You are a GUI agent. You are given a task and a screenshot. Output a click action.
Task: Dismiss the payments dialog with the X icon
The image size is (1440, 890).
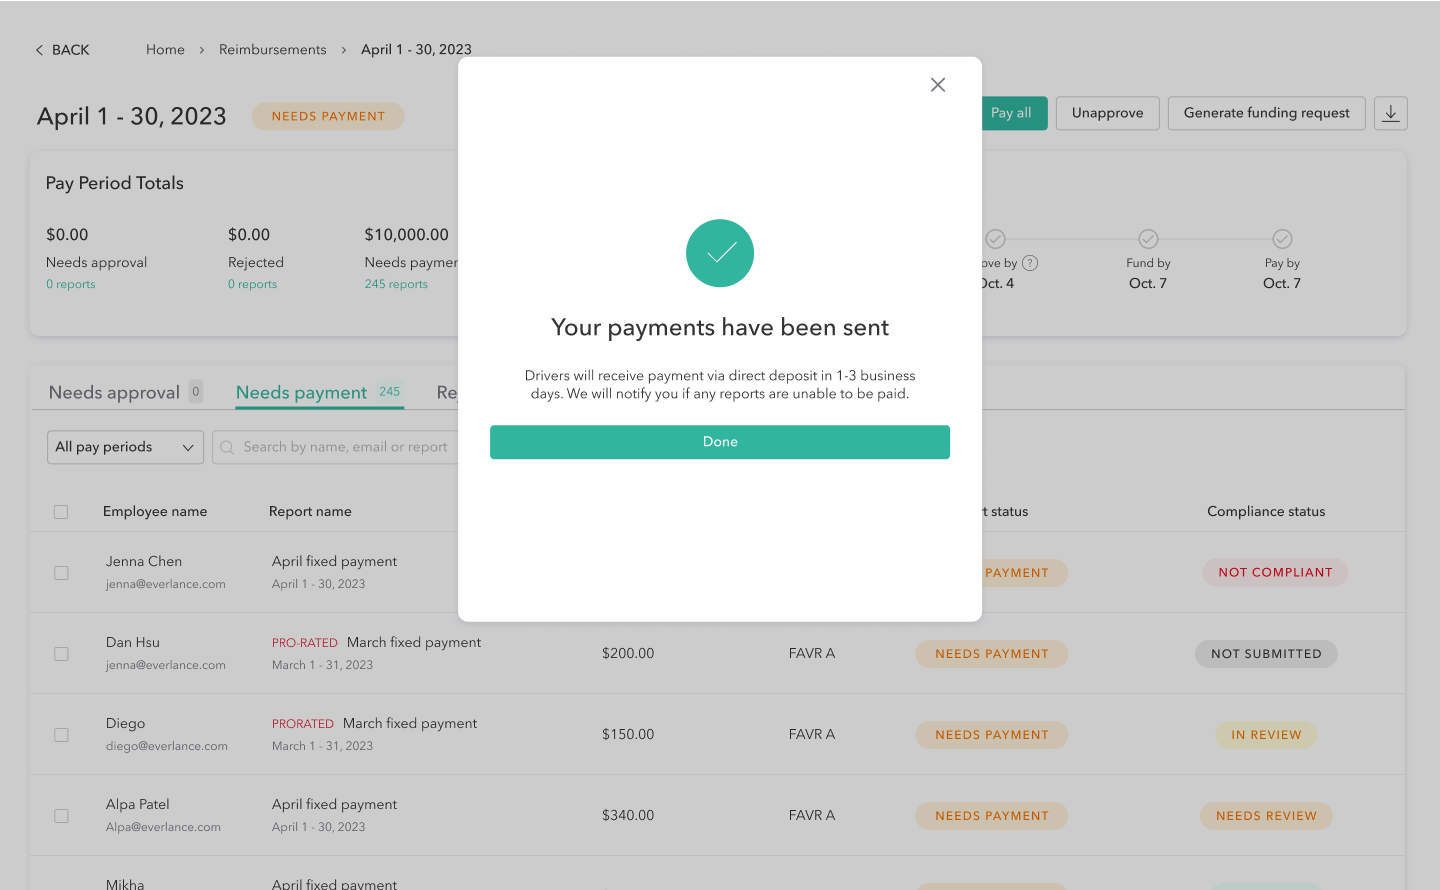coord(937,84)
